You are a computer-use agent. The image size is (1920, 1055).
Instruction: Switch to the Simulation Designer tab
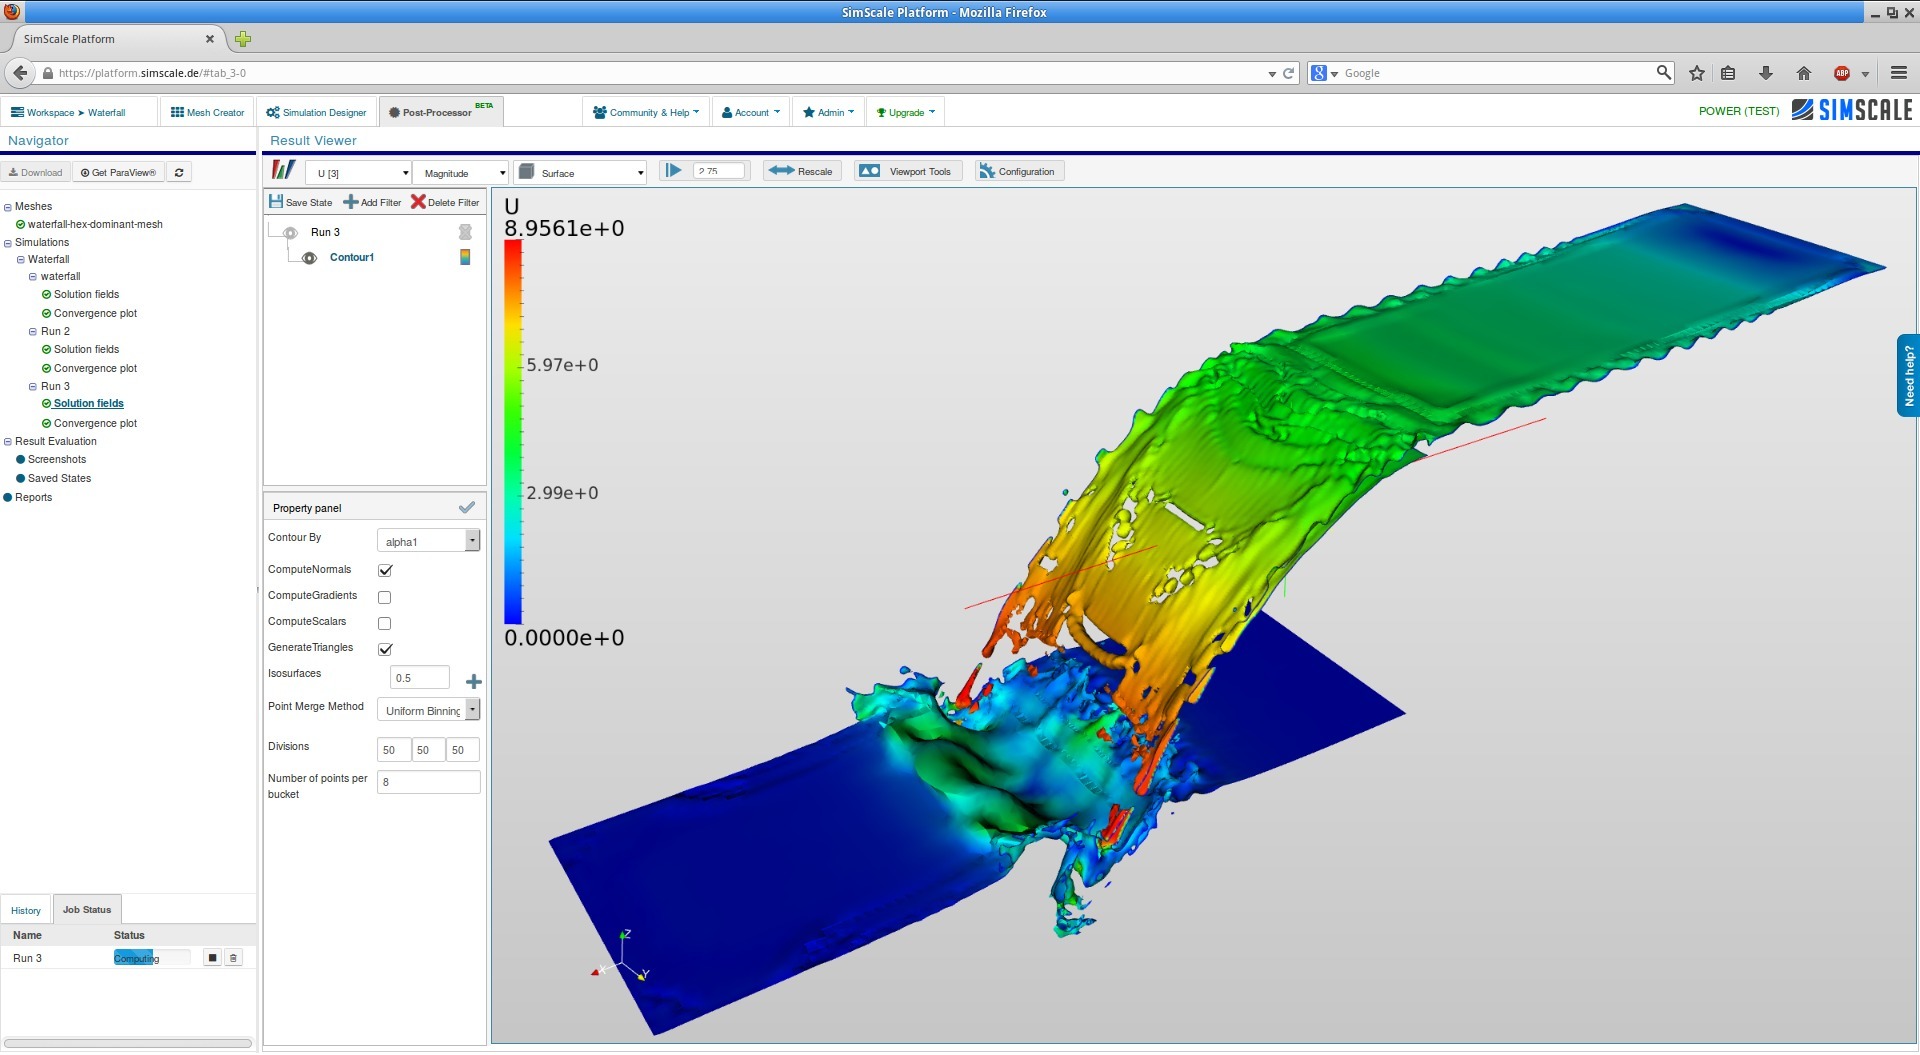pyautogui.click(x=316, y=112)
